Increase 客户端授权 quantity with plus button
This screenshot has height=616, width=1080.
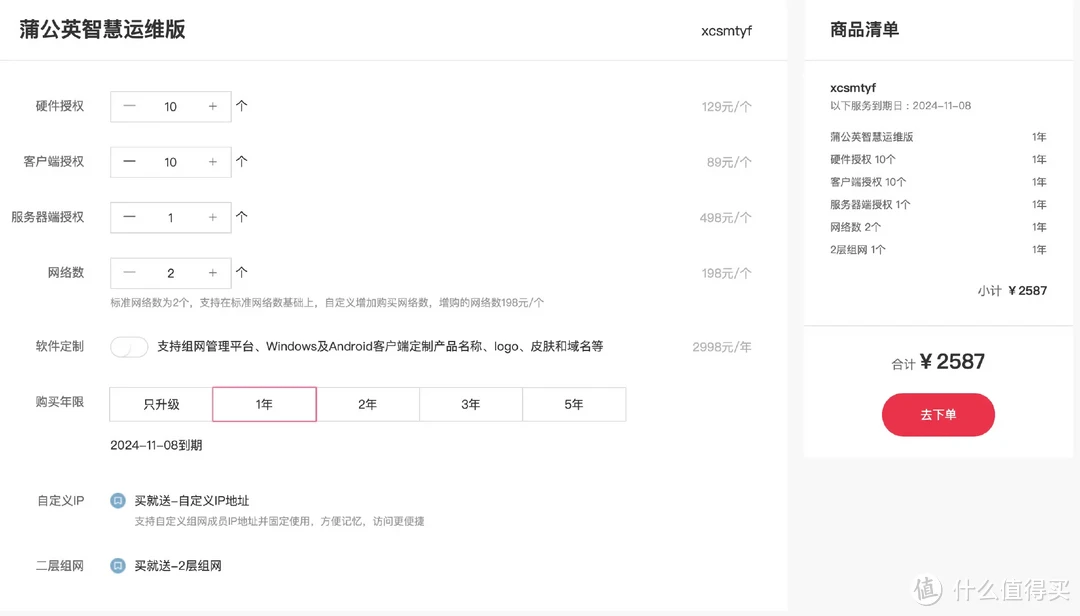pos(212,162)
